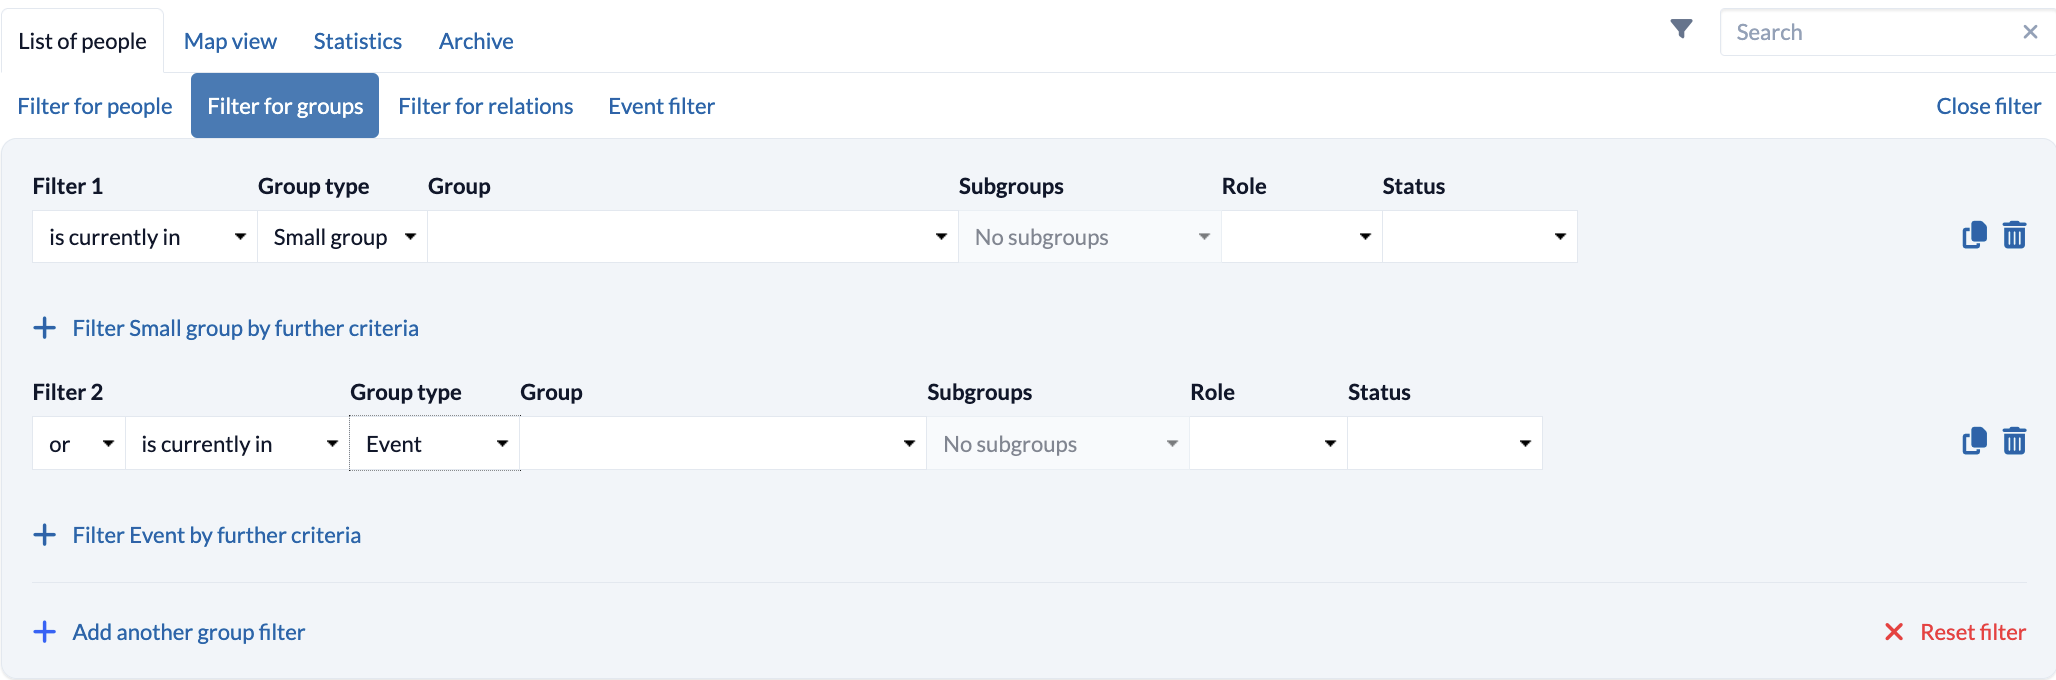Select the Filter for relations tab
This screenshot has height=680, width=2056.
pos(485,106)
